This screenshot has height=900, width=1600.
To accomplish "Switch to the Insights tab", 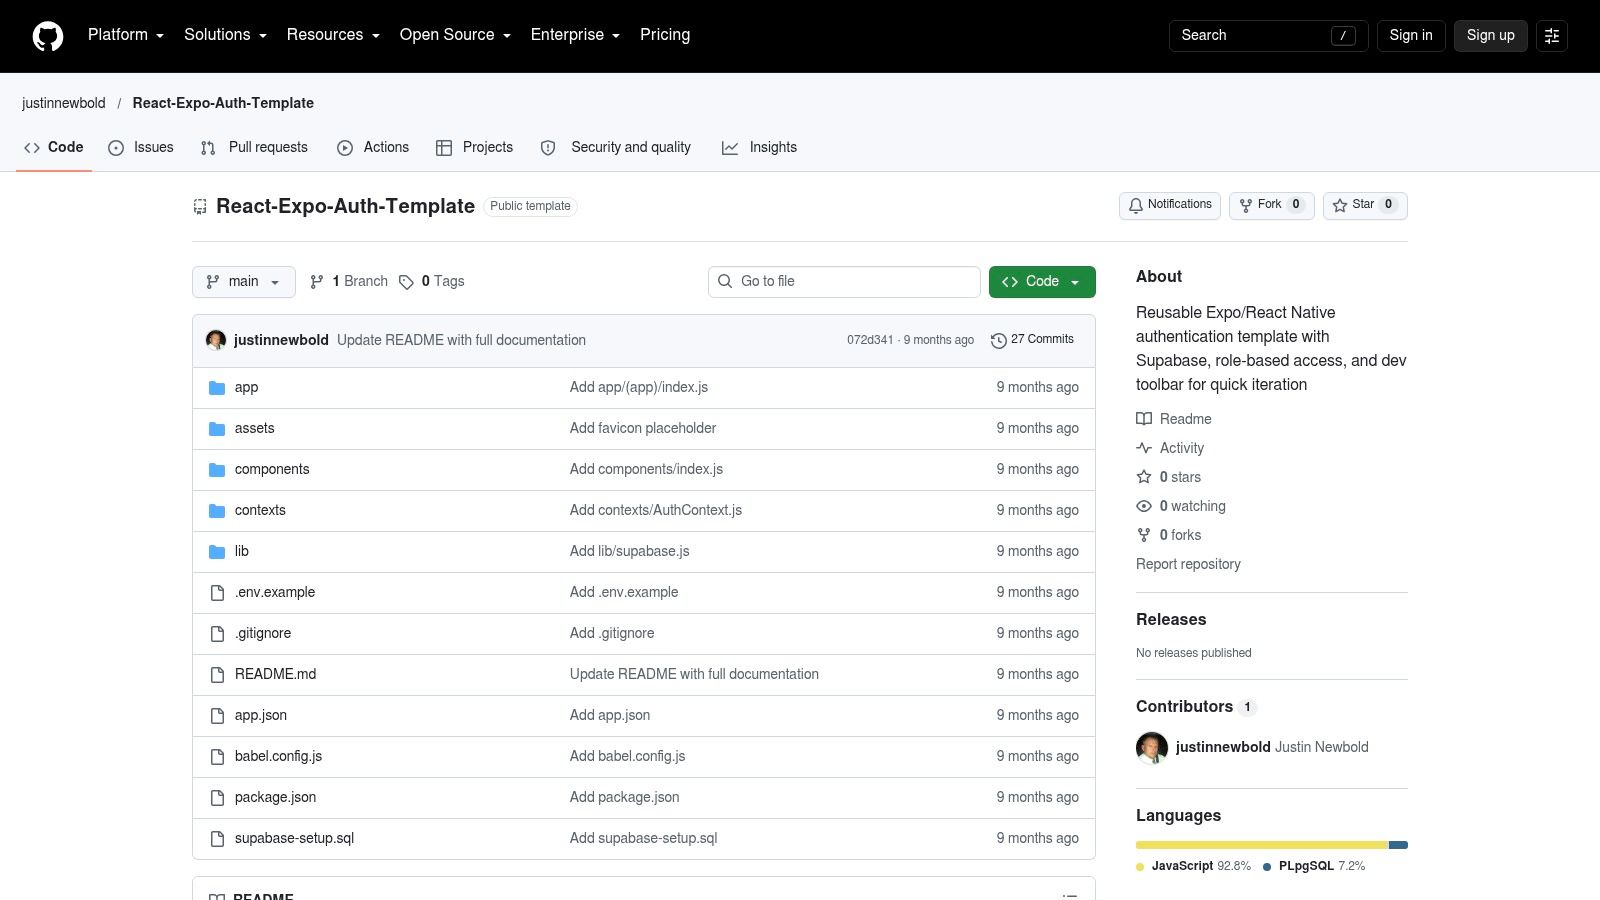I will point(760,148).
